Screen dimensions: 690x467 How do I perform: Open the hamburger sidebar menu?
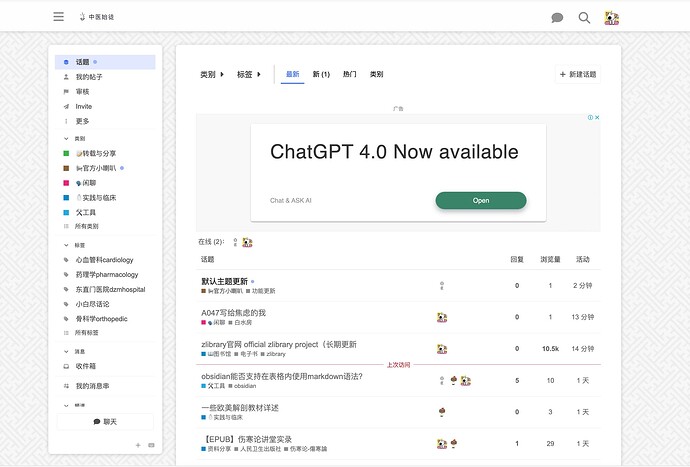(x=59, y=17)
